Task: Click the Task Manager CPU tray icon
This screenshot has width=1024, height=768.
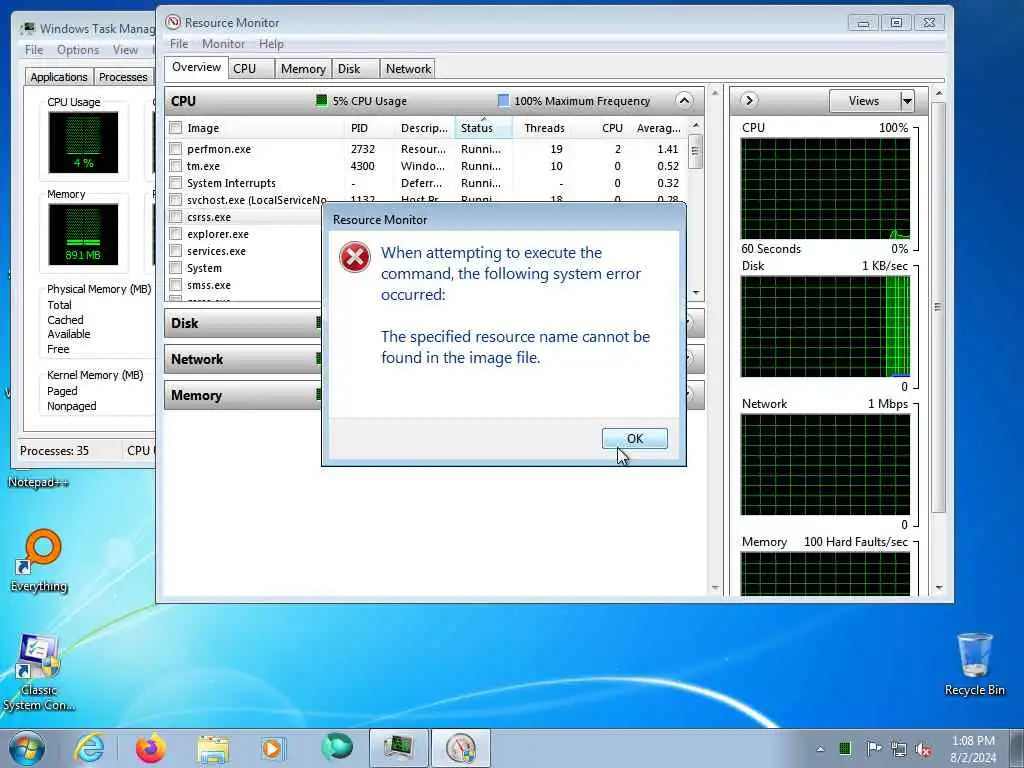Action: [844, 748]
